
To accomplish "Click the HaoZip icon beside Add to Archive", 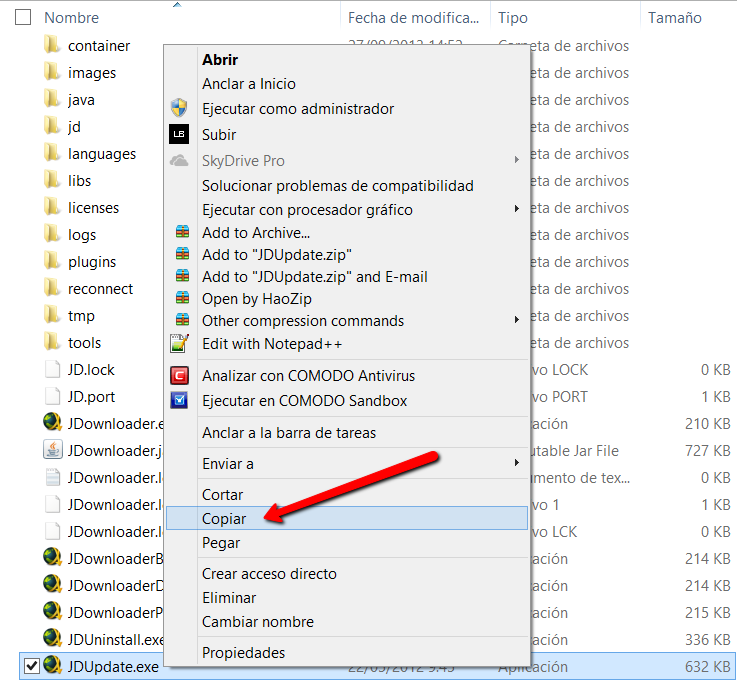I will pos(182,232).
